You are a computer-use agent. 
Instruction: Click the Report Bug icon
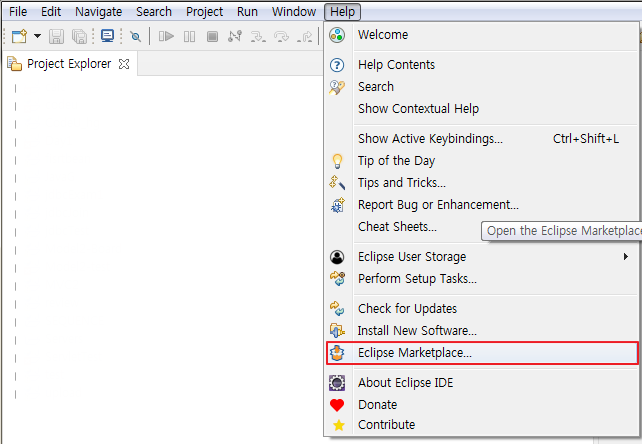[337, 205]
